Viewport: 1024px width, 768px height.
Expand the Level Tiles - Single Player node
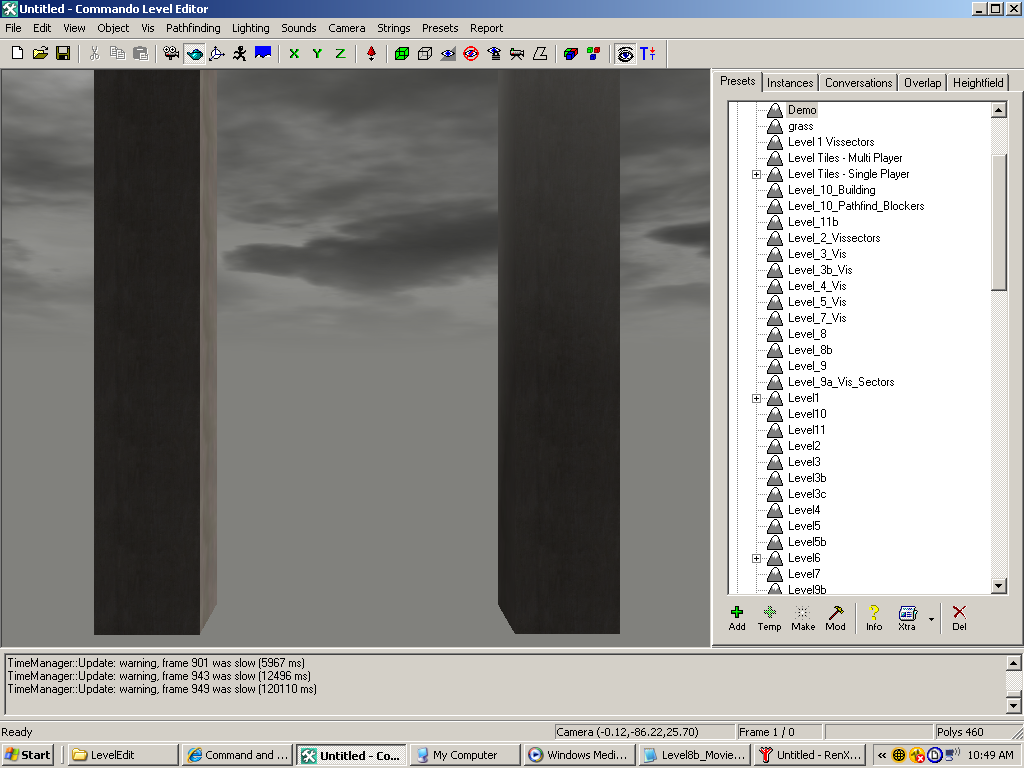[757, 174]
